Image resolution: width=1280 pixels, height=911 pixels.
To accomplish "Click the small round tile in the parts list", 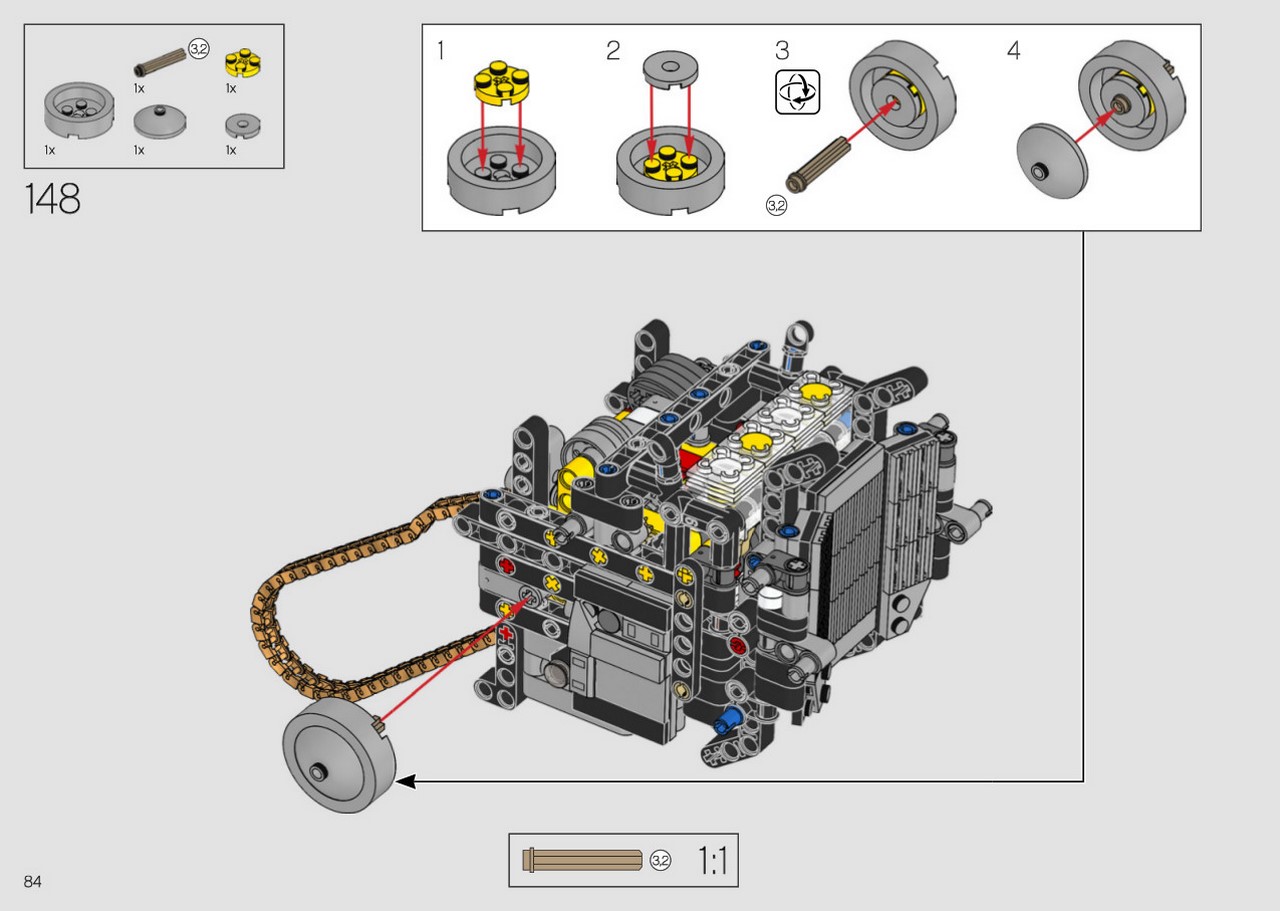I will tap(243, 126).
